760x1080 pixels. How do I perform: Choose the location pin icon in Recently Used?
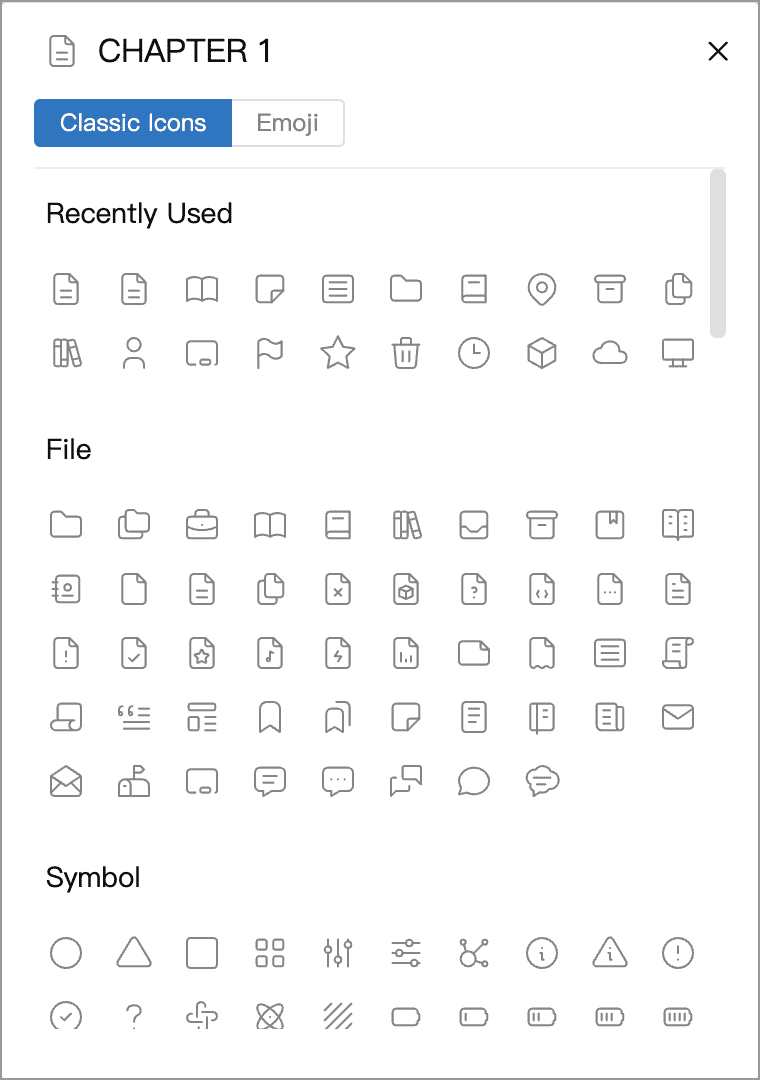pos(542,289)
